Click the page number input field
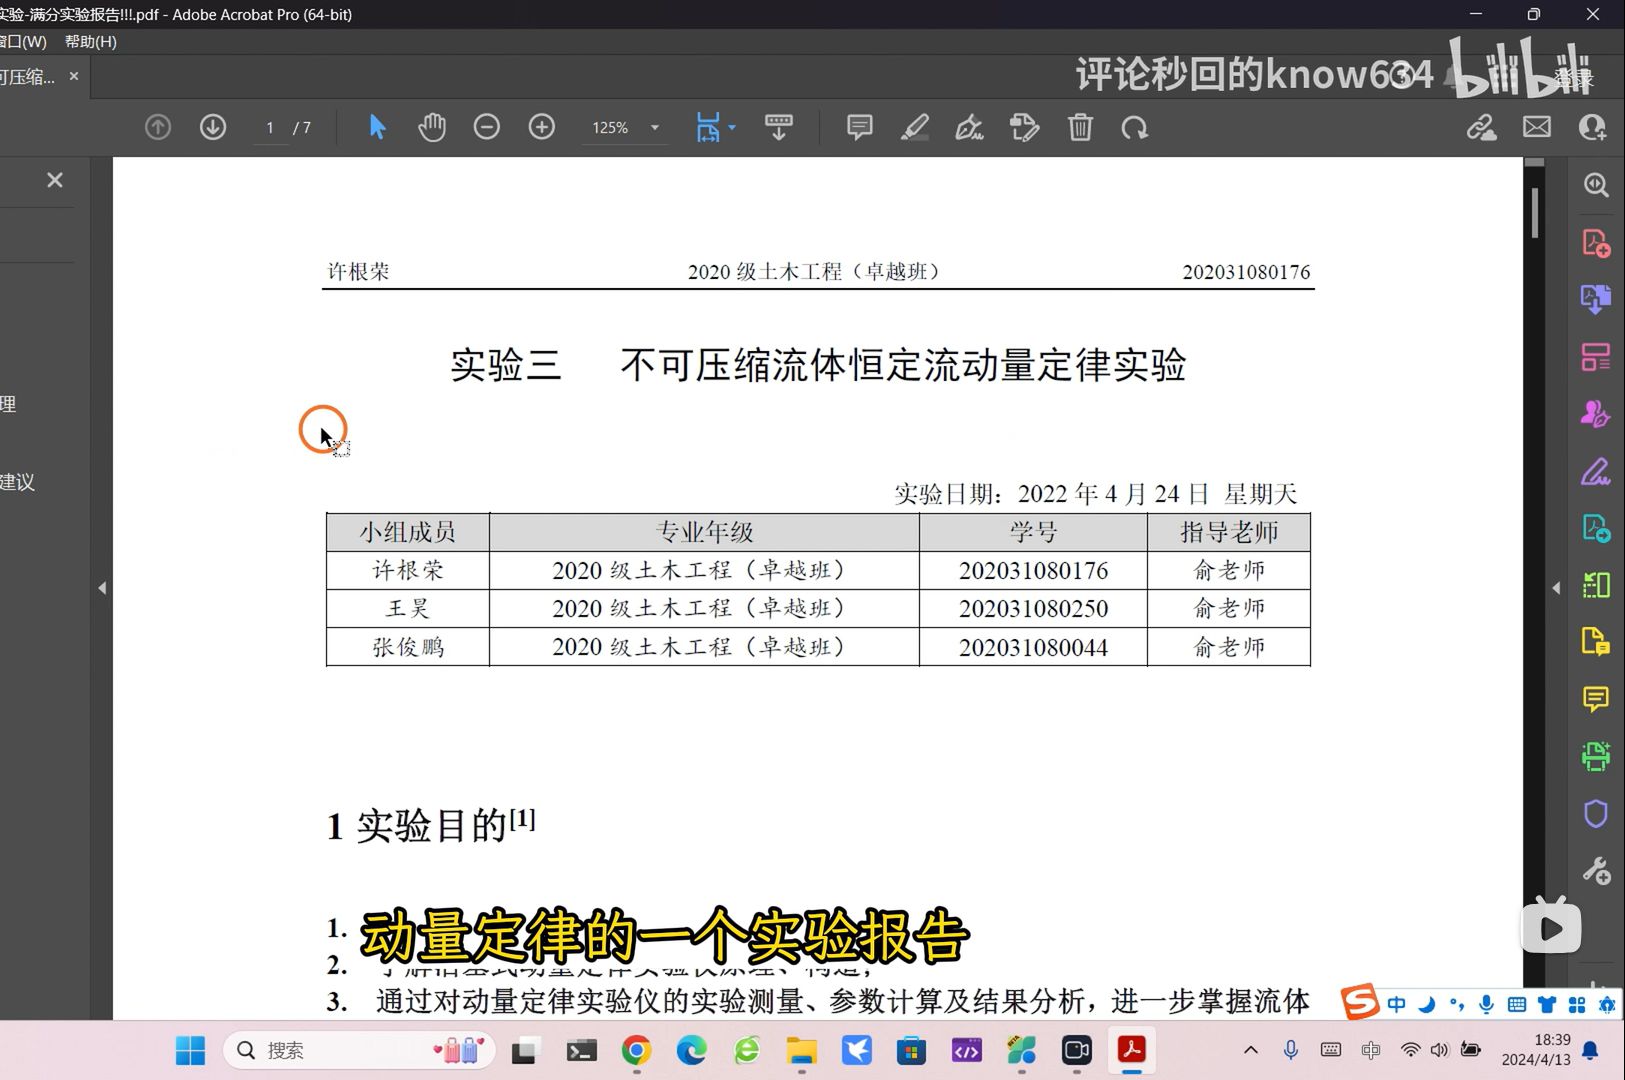The height and width of the screenshot is (1080, 1625). [270, 128]
